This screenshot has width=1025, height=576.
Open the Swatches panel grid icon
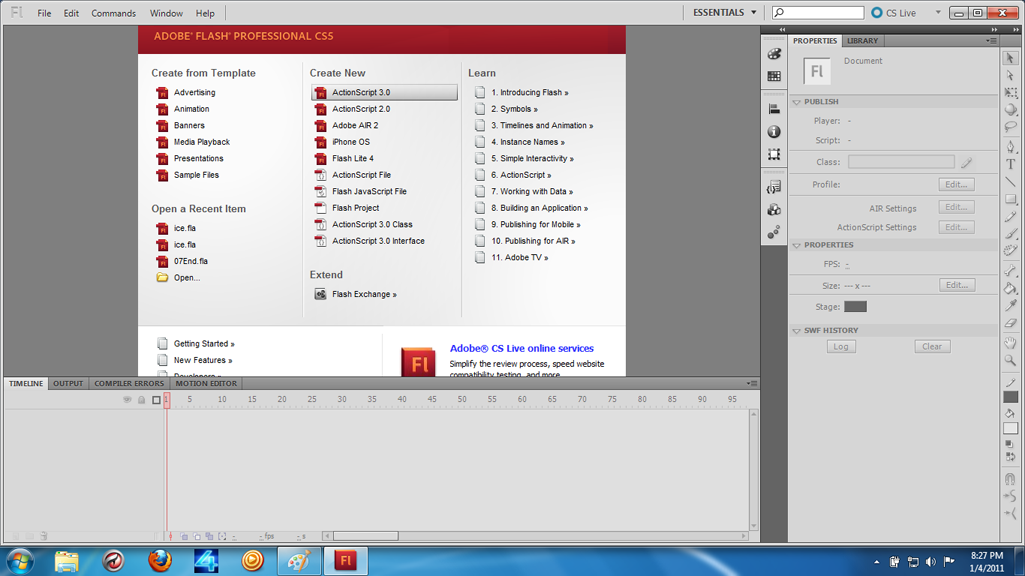click(x=774, y=76)
